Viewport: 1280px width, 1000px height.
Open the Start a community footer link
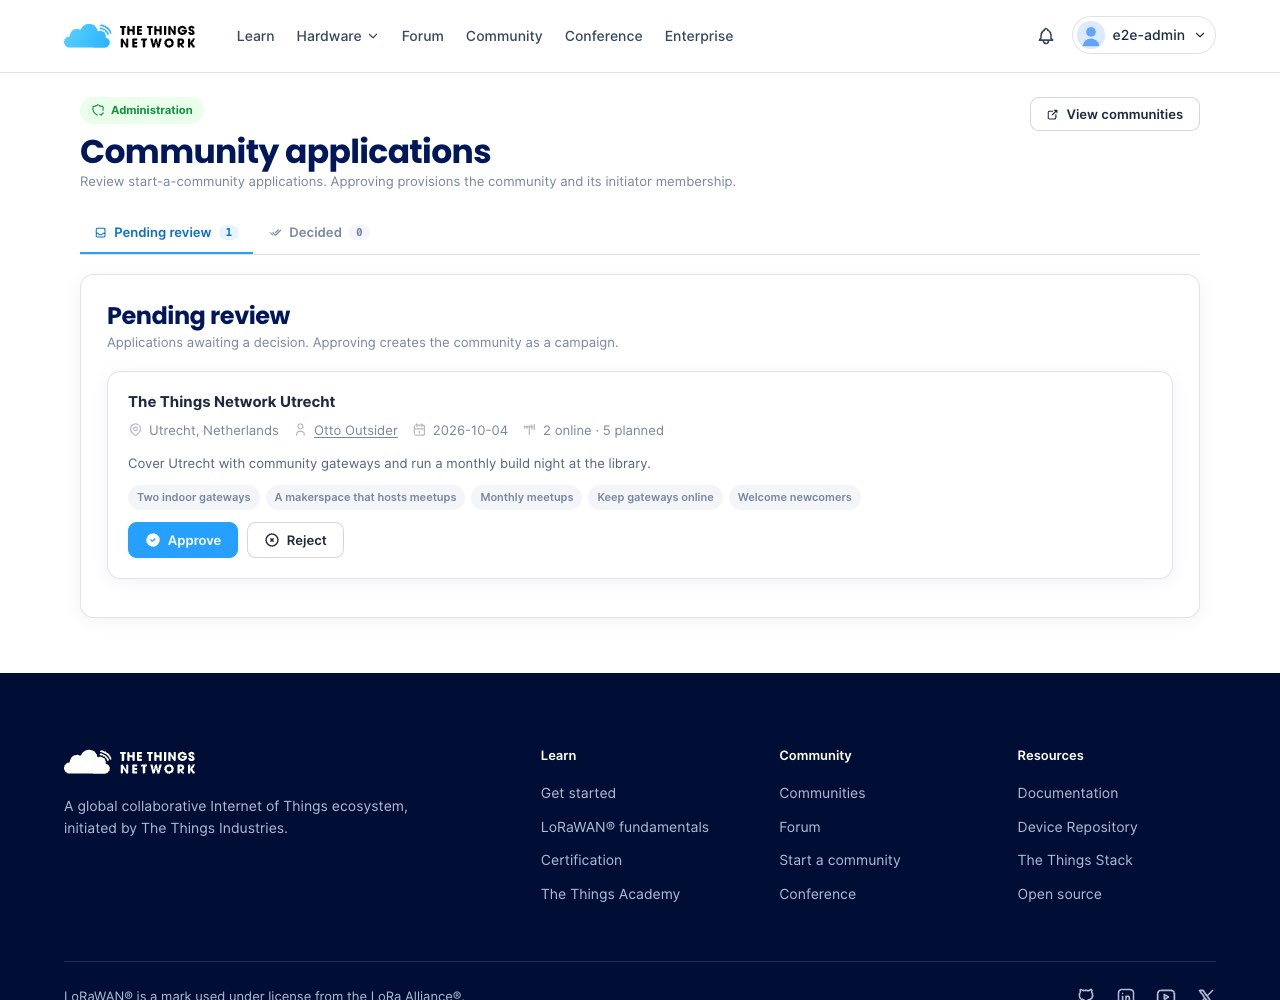(840, 860)
